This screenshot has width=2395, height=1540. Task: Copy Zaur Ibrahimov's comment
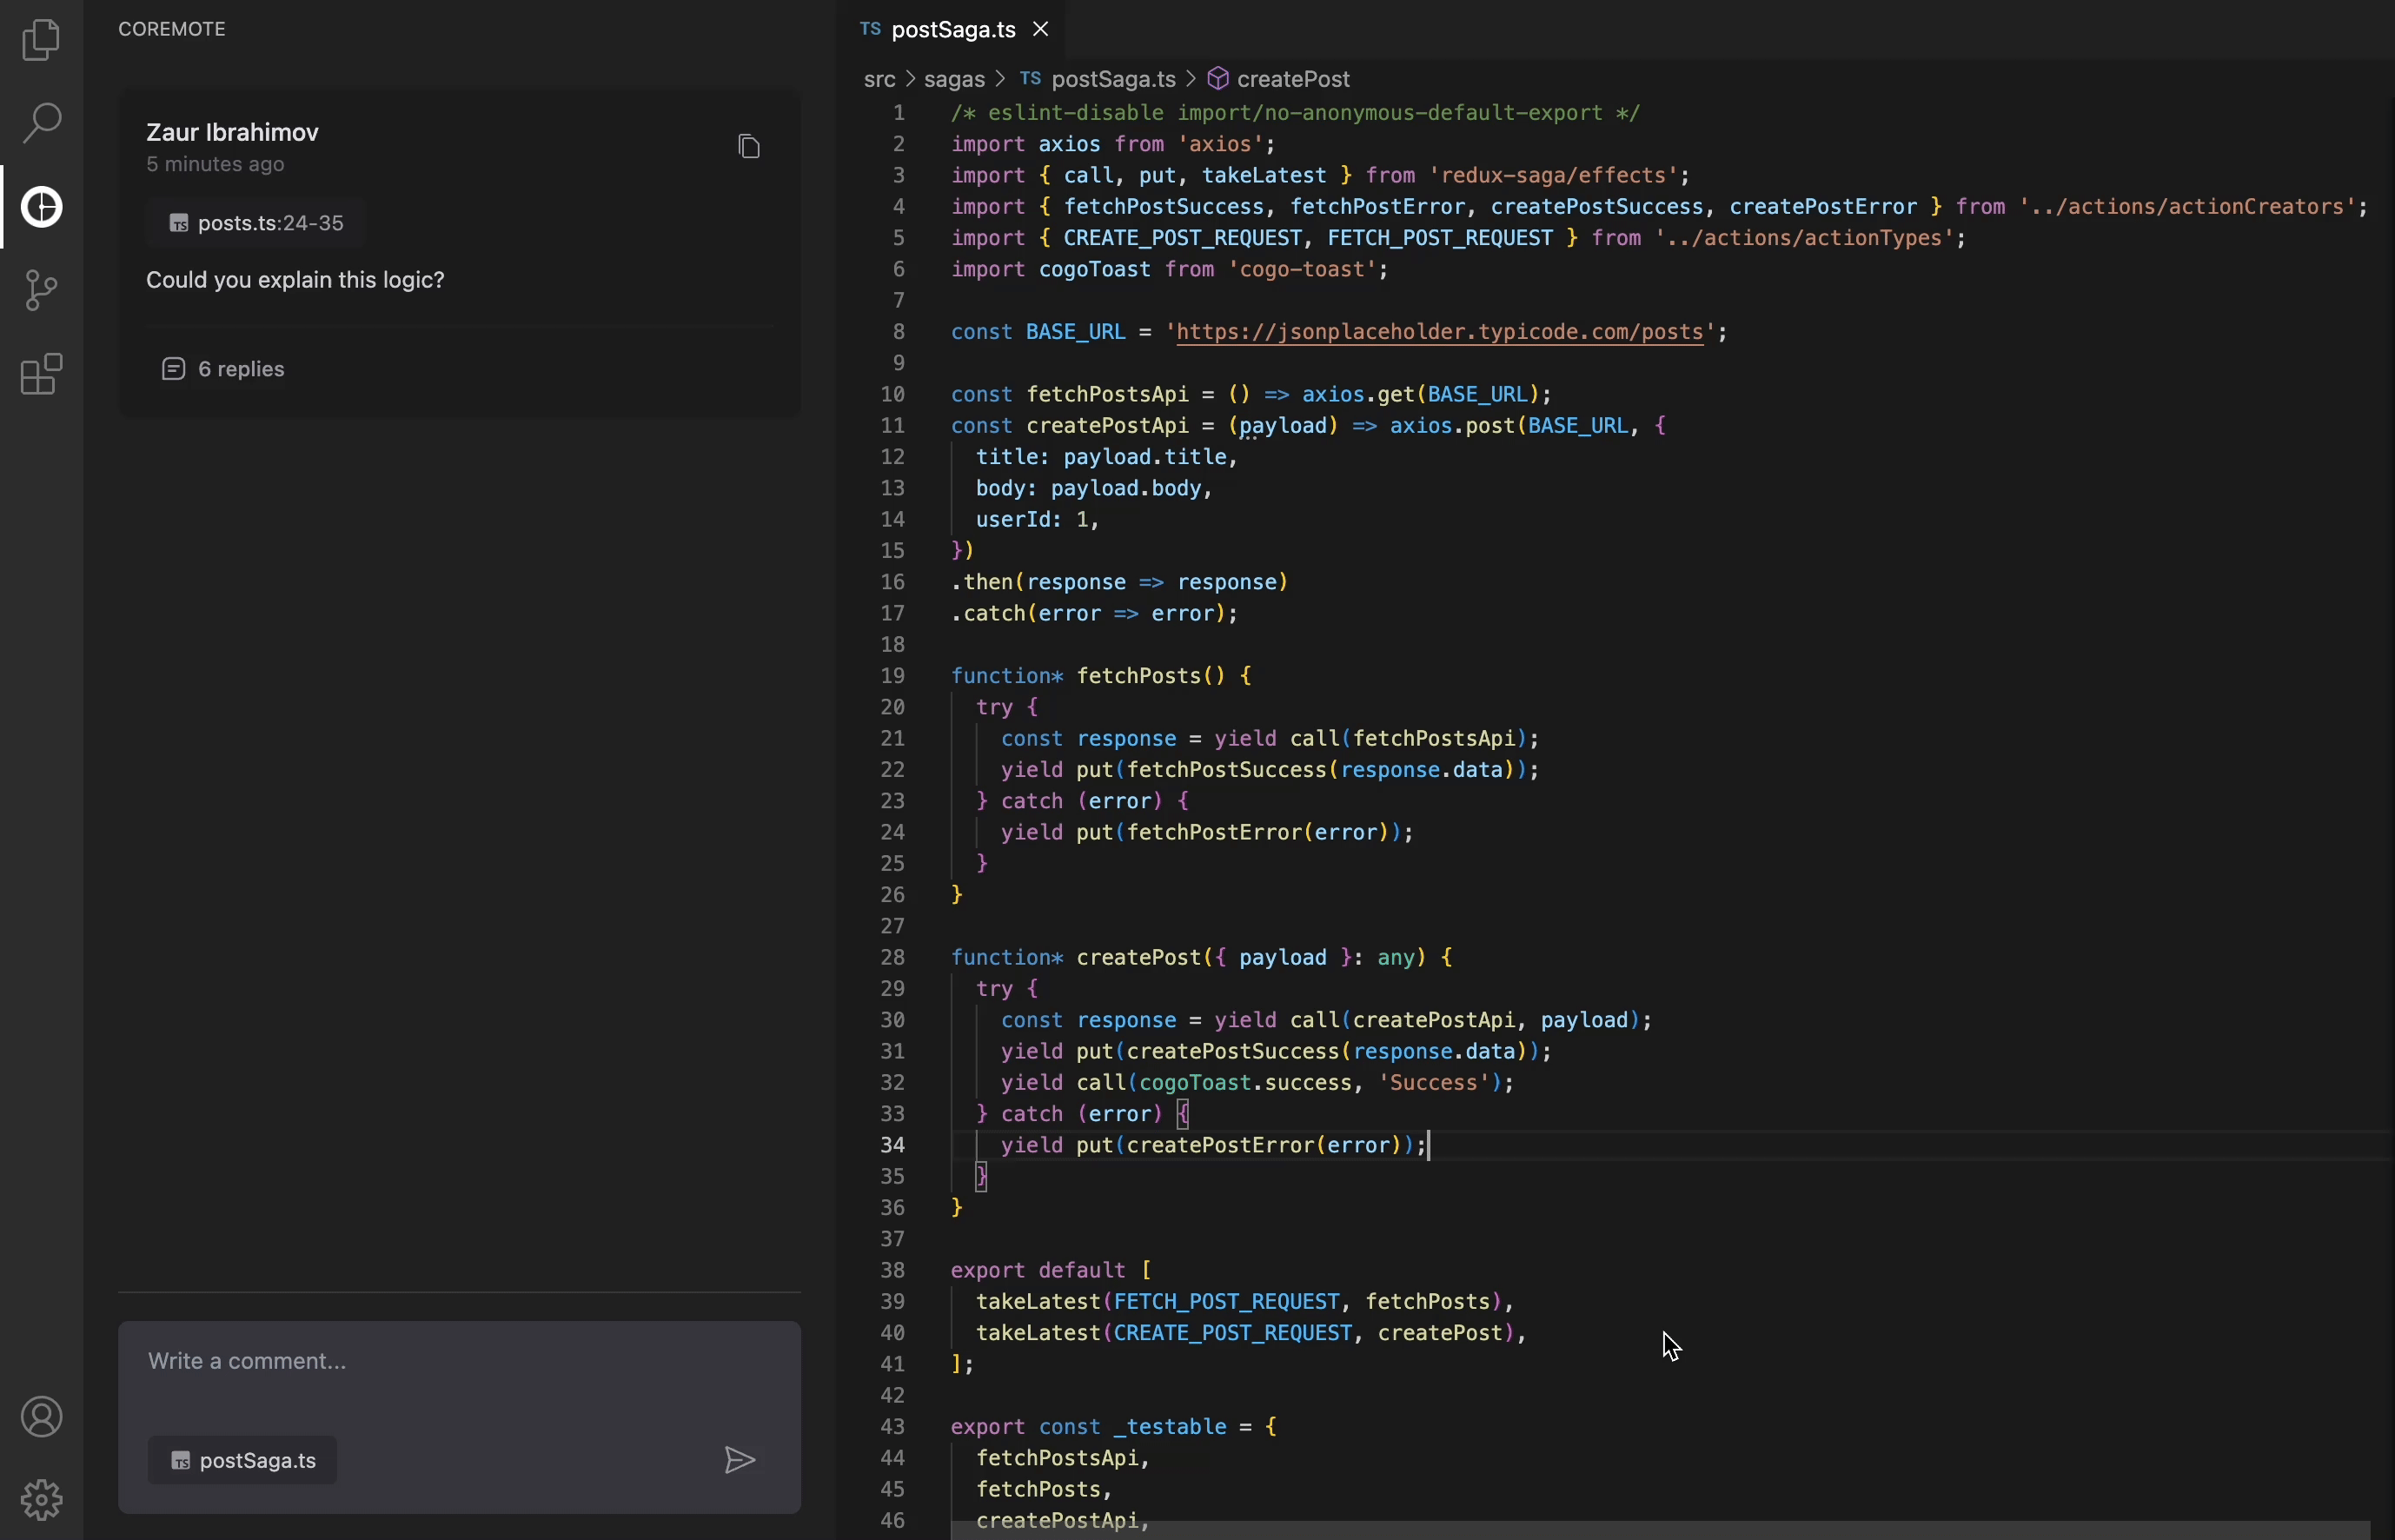click(749, 147)
